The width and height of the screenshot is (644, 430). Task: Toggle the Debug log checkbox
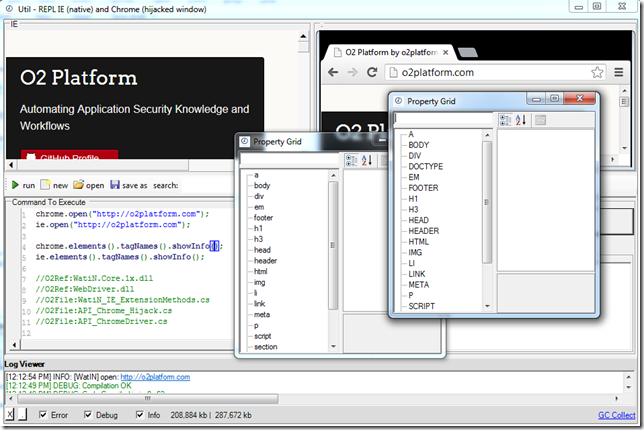pyautogui.click(x=89, y=414)
